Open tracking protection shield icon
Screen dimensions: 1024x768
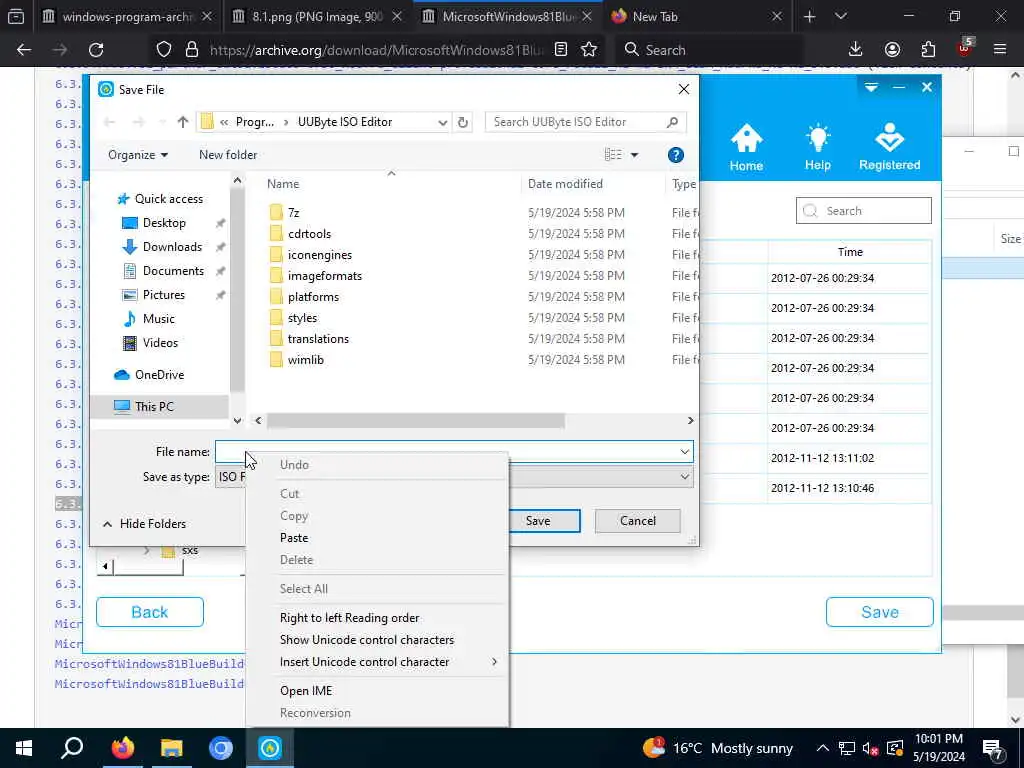[164, 50]
